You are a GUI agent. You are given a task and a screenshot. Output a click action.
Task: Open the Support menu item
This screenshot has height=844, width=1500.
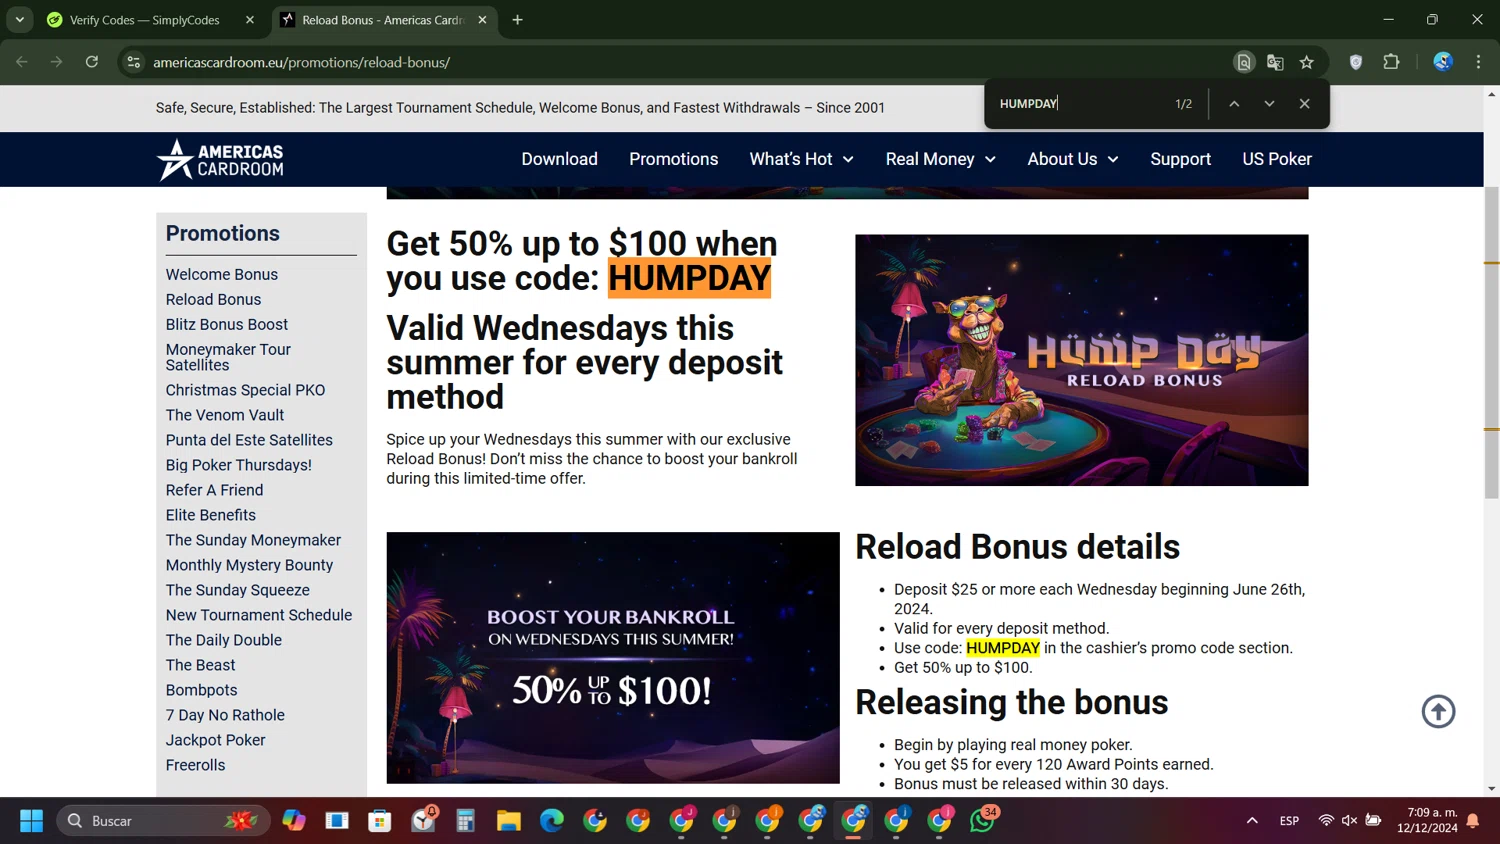(1180, 159)
